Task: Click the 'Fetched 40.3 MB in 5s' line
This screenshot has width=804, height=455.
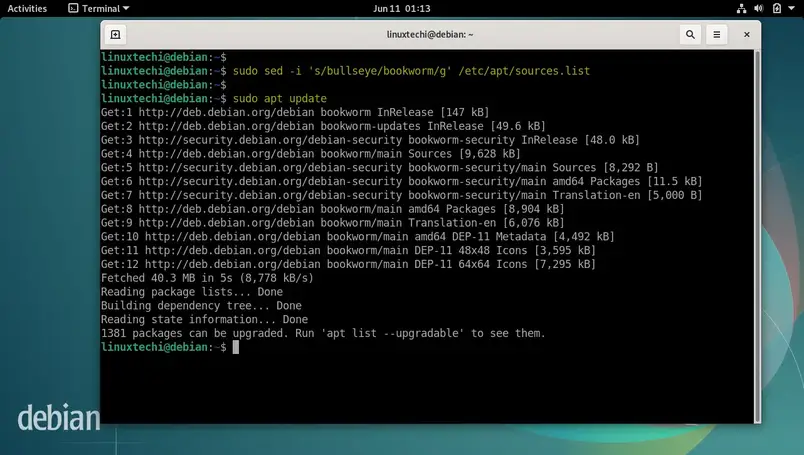Action: 207,279
